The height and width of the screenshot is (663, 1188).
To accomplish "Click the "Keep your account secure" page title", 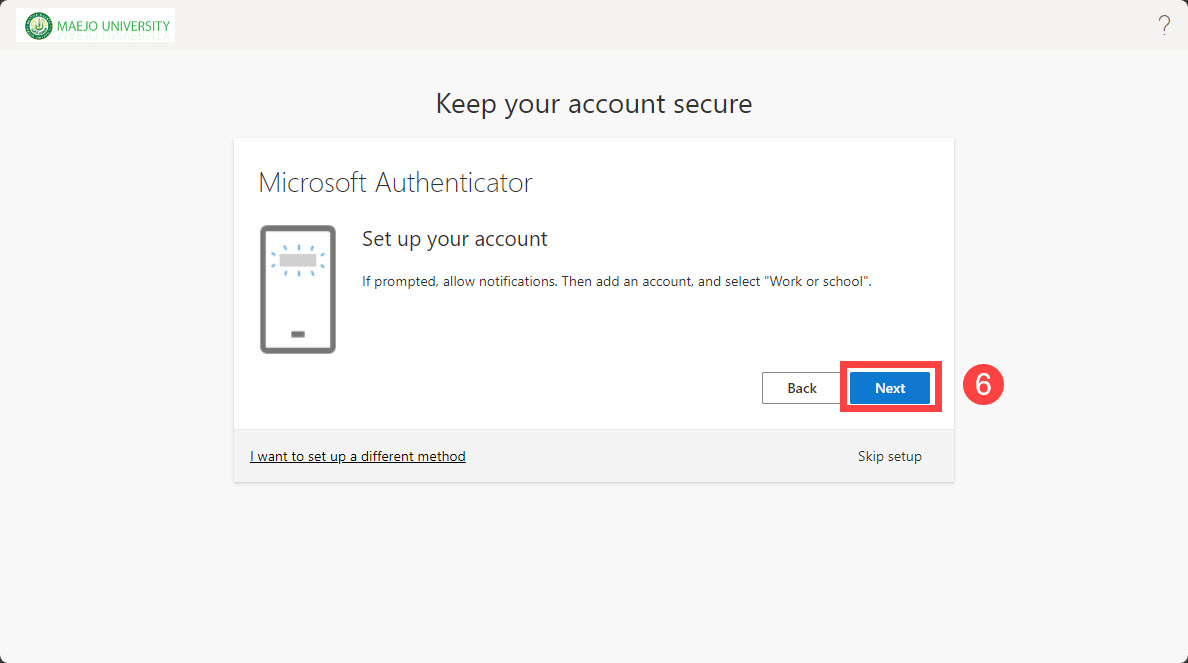I will 593,104.
